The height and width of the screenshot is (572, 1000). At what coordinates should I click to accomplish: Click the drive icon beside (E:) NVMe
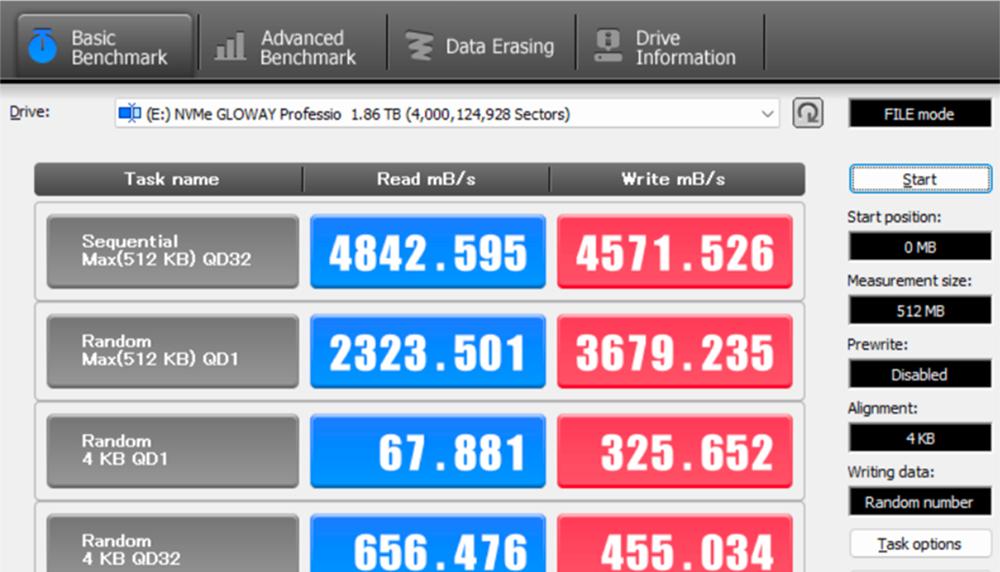130,114
